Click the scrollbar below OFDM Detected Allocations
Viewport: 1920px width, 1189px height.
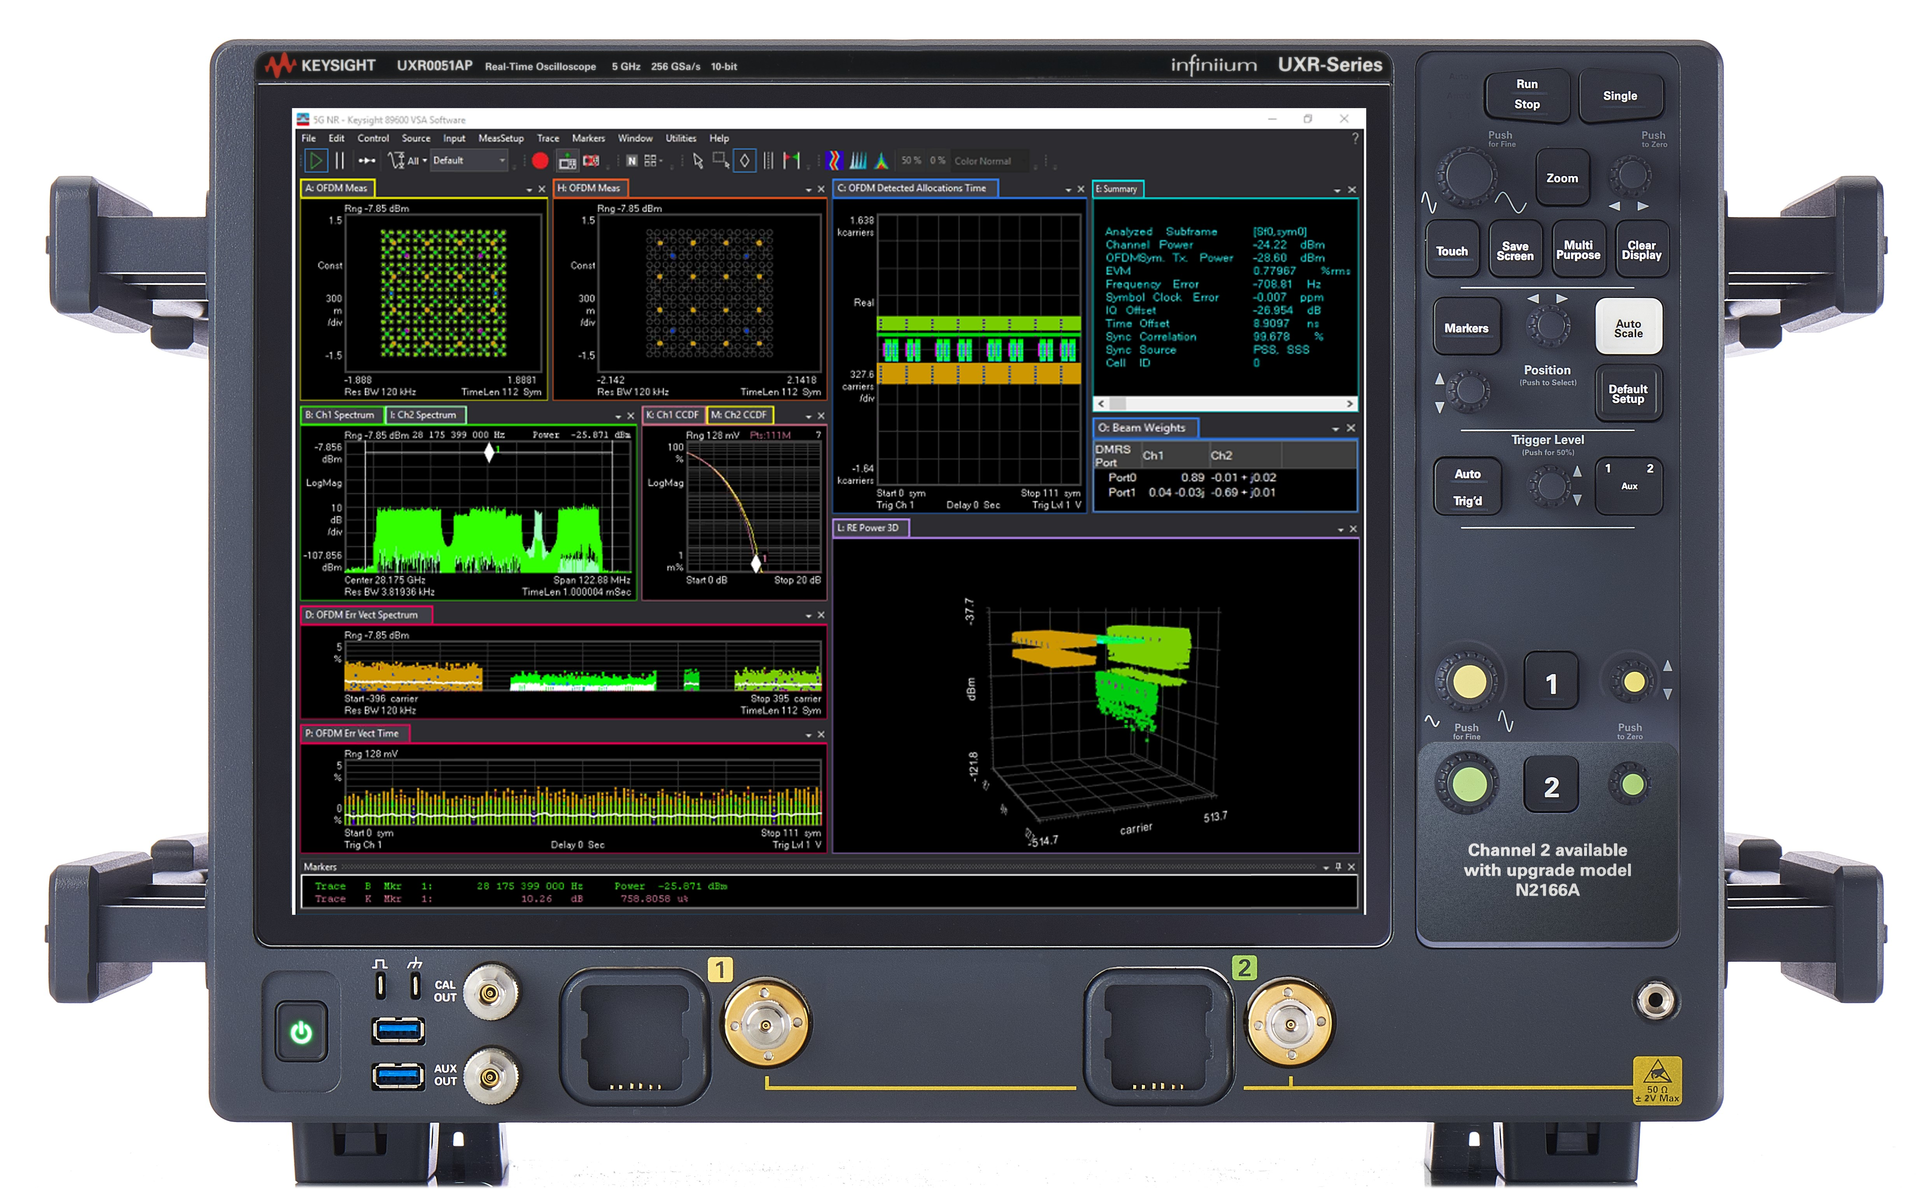pos(1225,403)
